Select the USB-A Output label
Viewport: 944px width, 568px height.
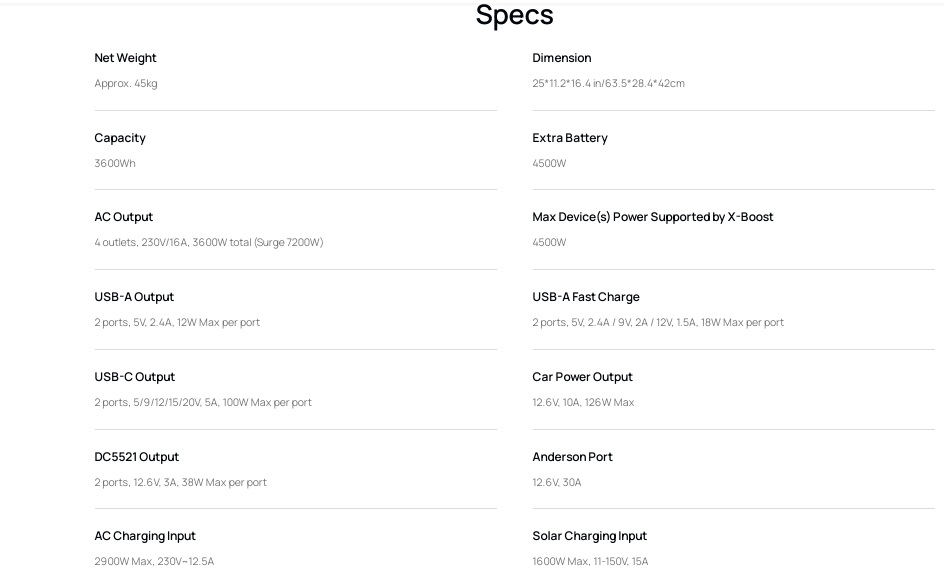[x=134, y=297]
